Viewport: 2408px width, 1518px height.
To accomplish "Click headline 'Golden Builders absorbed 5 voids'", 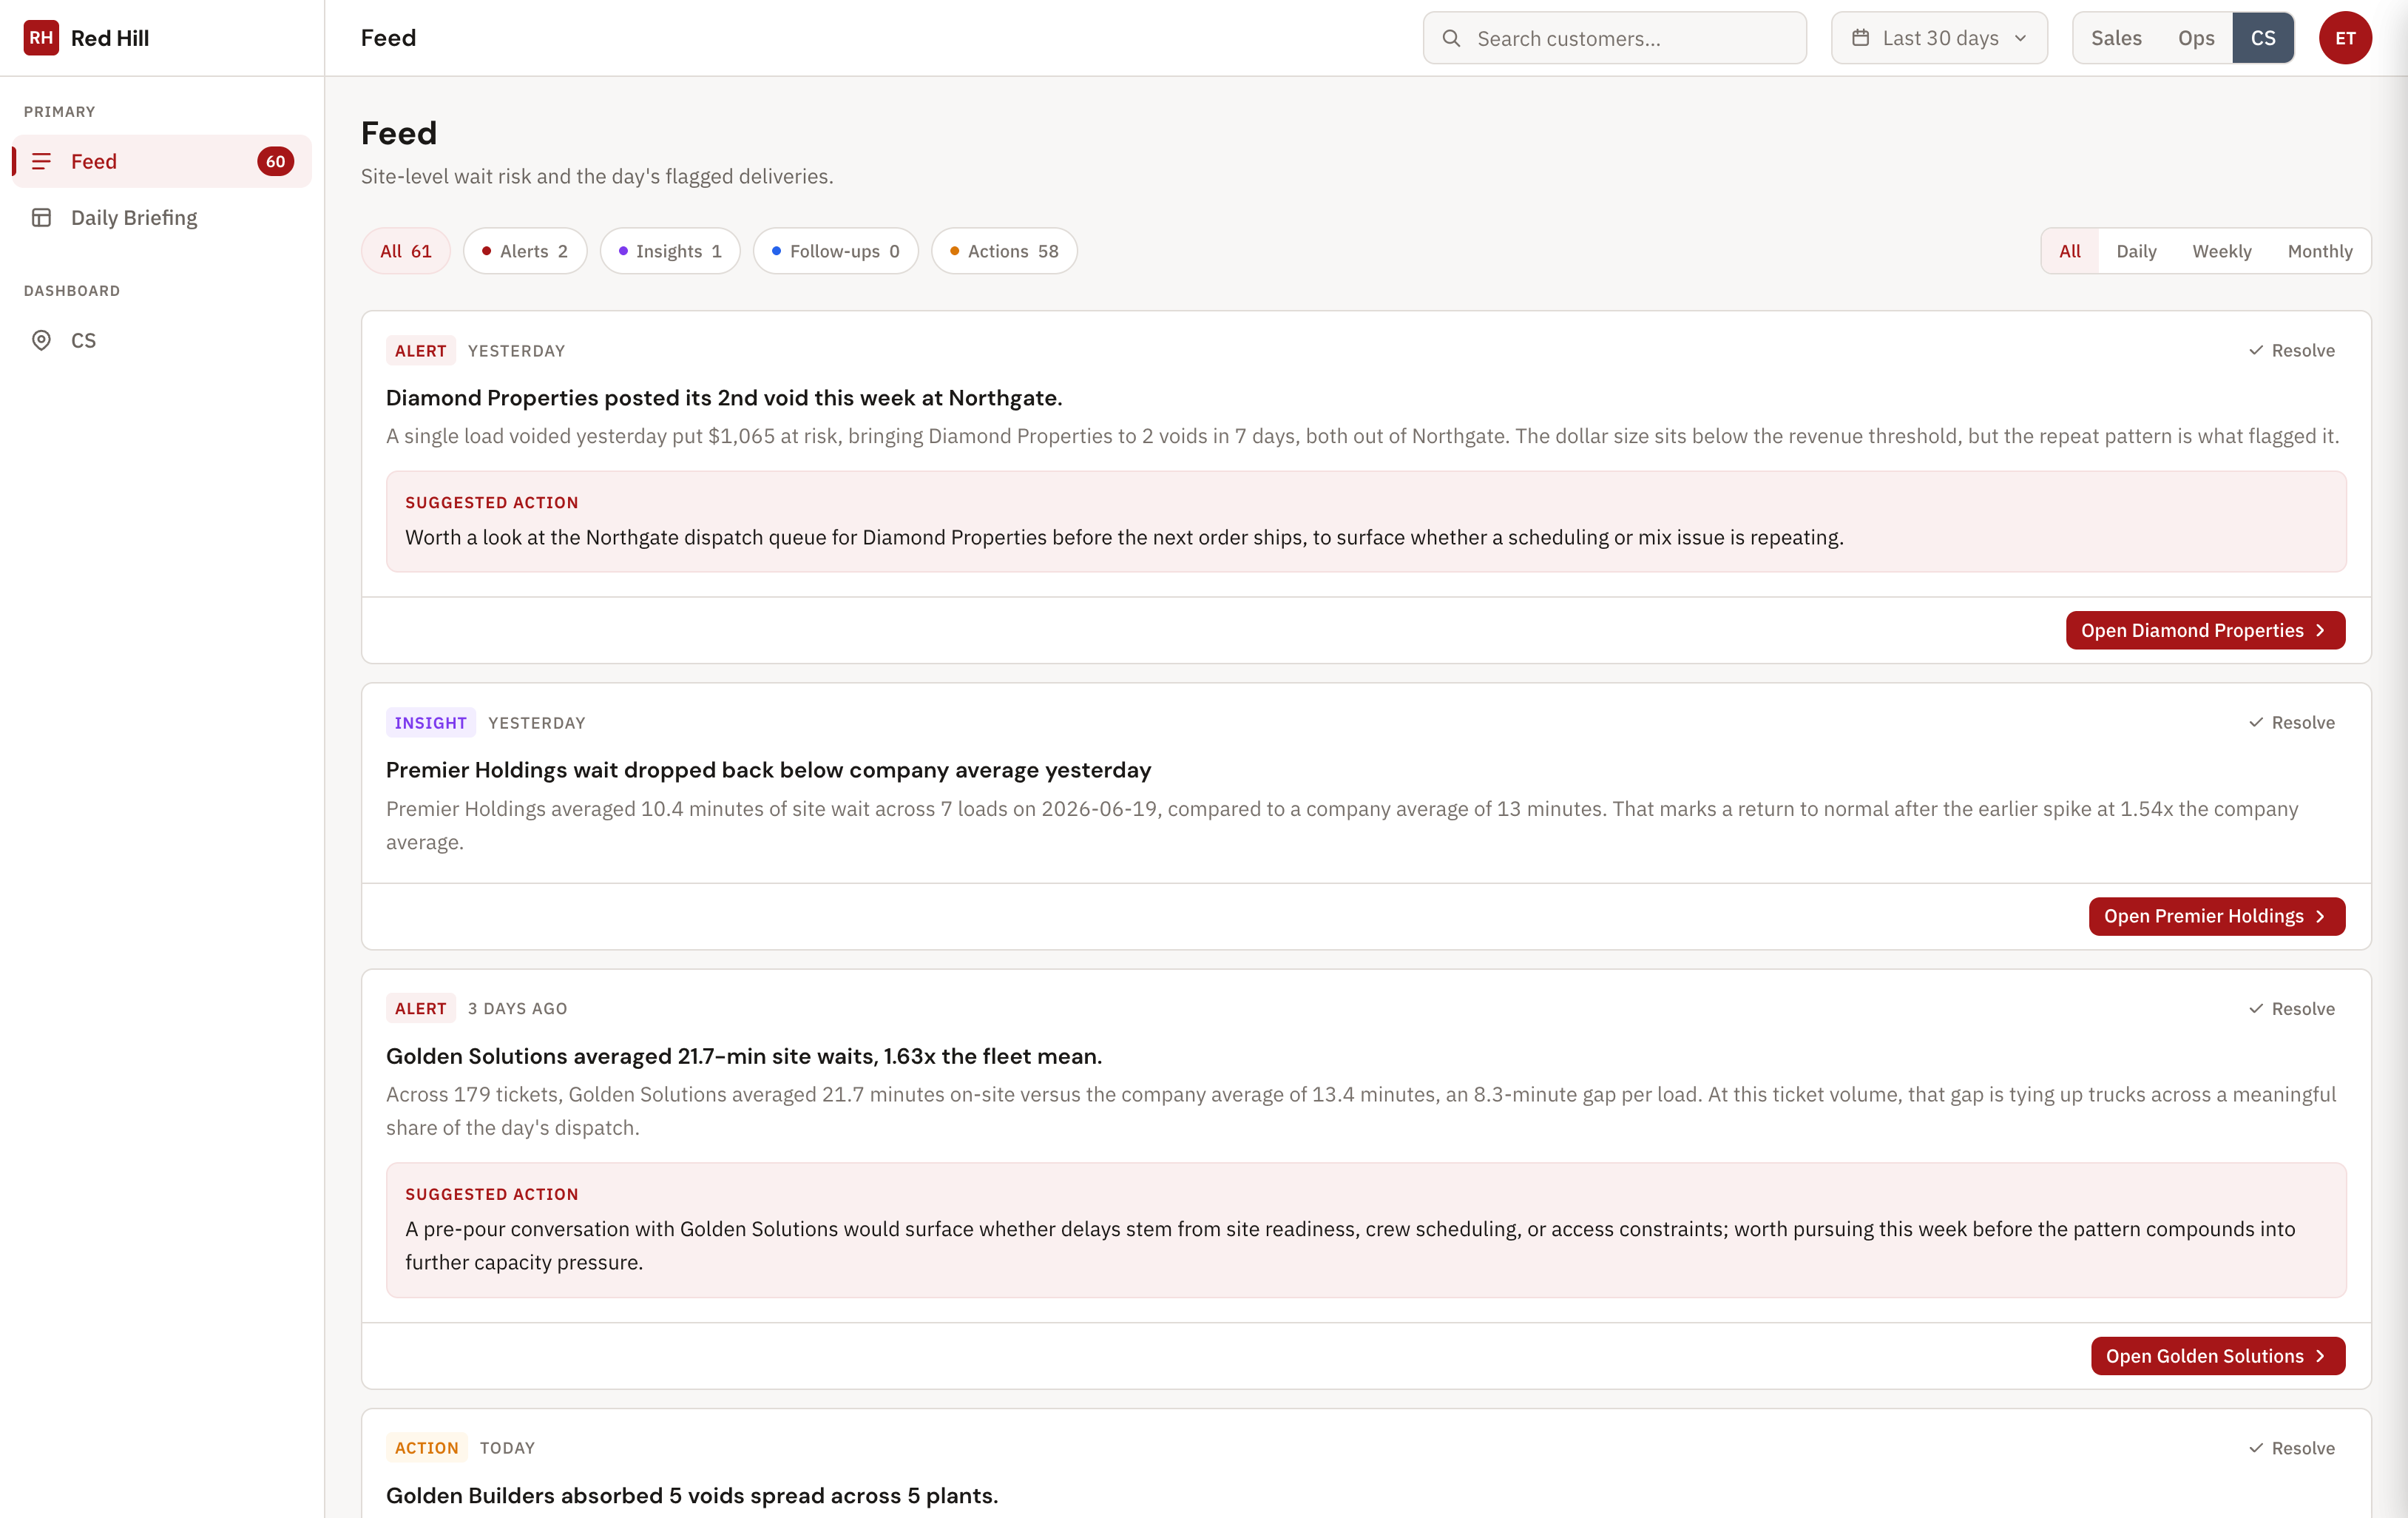I will tap(692, 1495).
